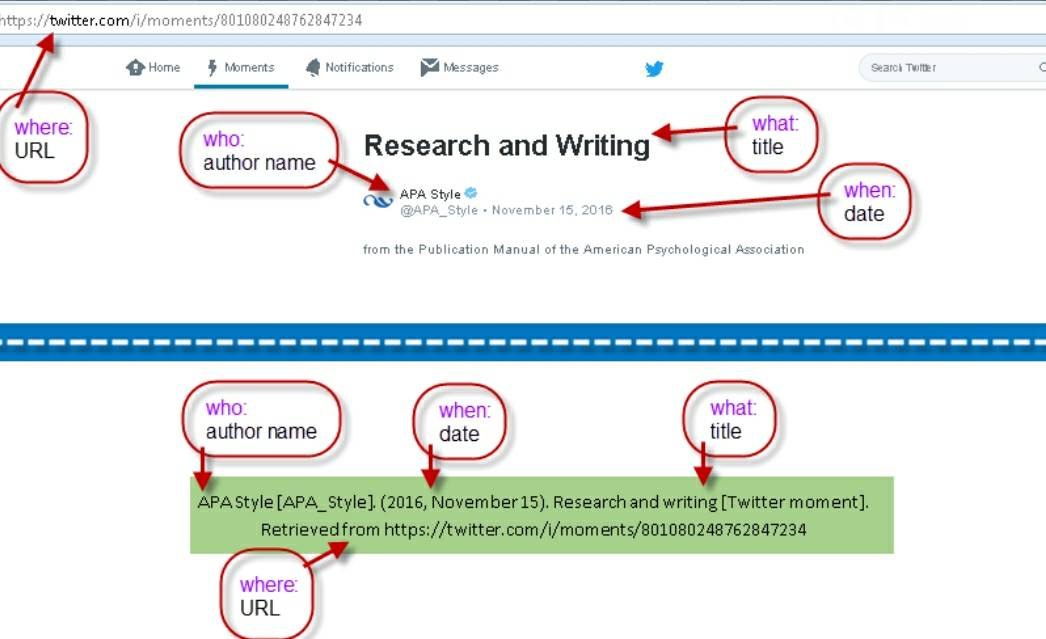This screenshot has width=1046, height=639.
Task: Click the APA Style profile avatar
Action: click(x=378, y=200)
